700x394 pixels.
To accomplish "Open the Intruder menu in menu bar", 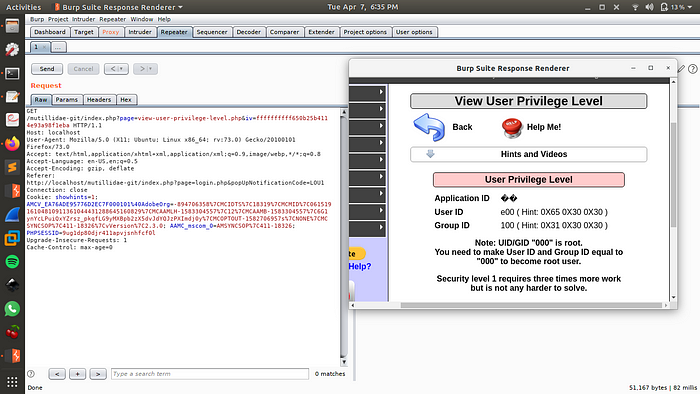I will [x=83, y=19].
